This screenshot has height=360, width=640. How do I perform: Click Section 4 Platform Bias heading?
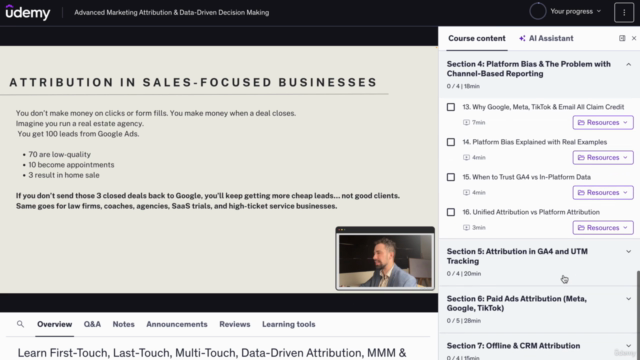(x=529, y=69)
